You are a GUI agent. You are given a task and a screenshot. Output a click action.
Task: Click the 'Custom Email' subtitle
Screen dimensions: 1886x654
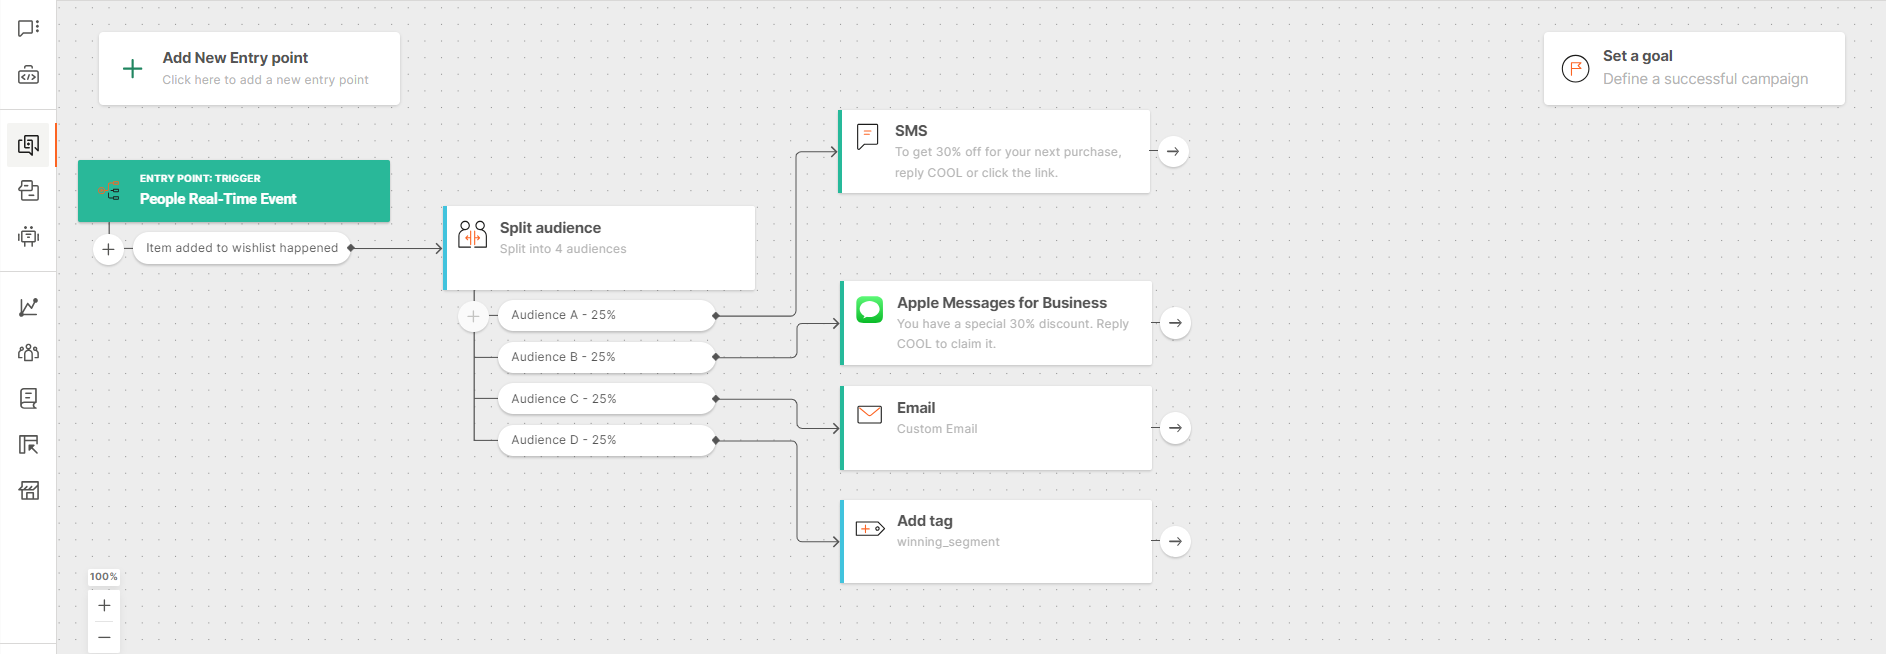click(937, 429)
